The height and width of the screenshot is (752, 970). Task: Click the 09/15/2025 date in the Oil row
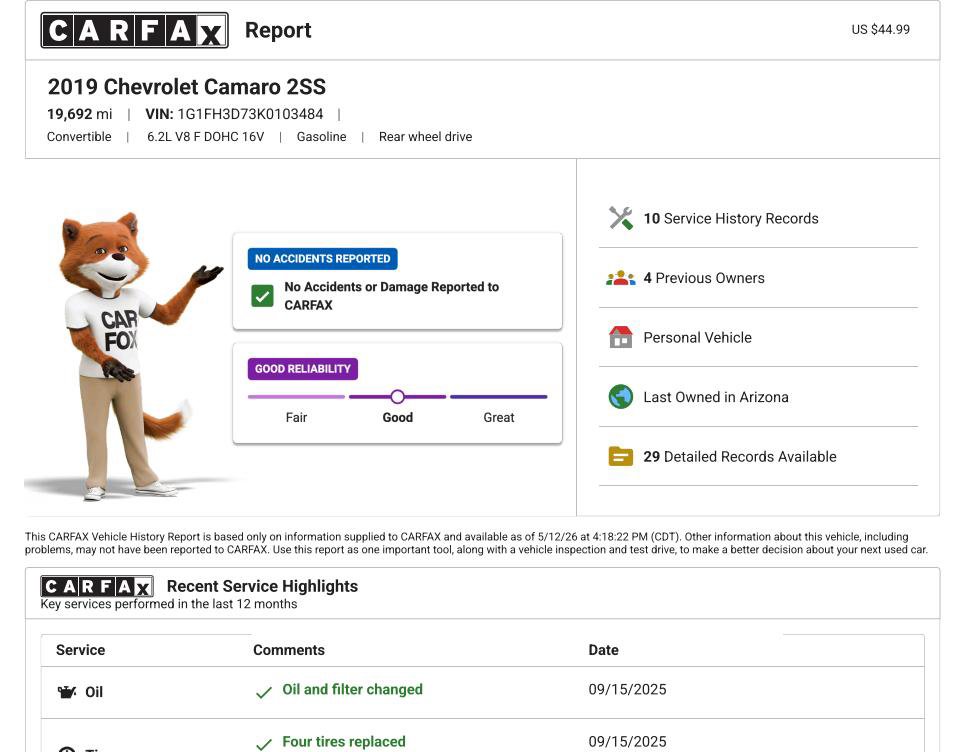(x=627, y=690)
